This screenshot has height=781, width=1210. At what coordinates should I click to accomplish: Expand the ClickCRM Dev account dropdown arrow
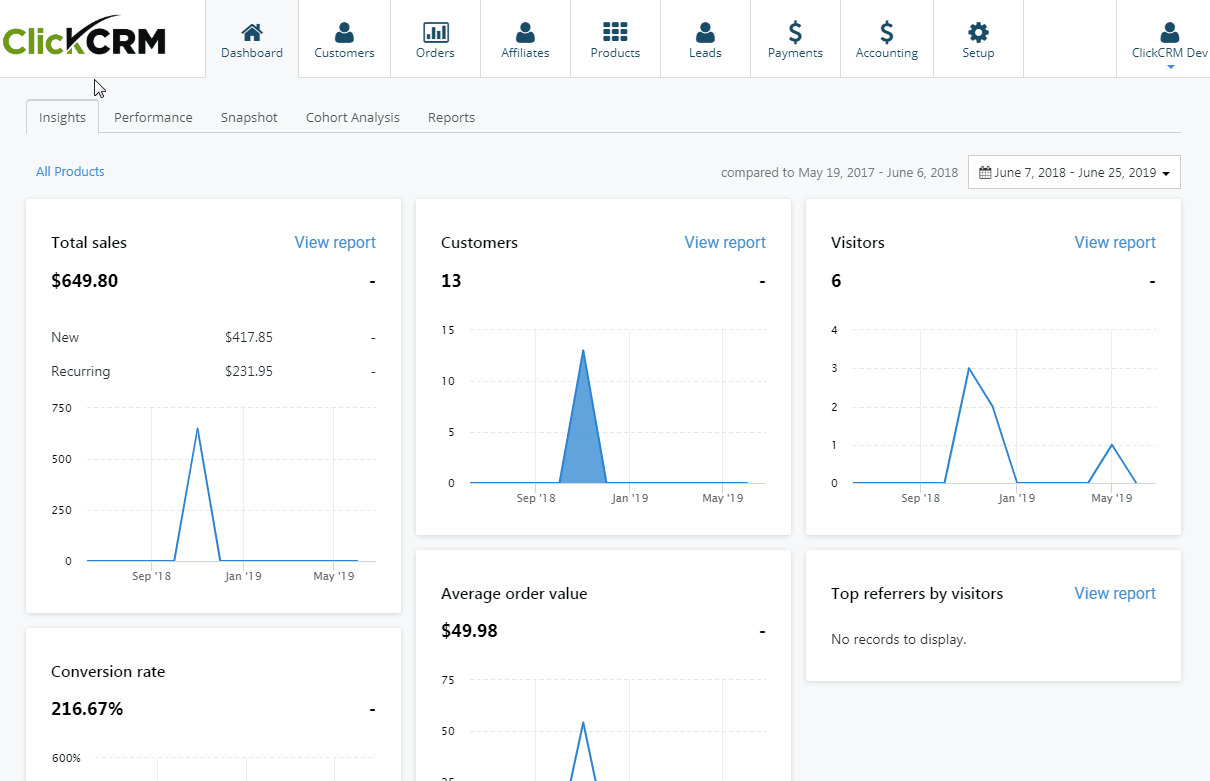tap(1170, 66)
